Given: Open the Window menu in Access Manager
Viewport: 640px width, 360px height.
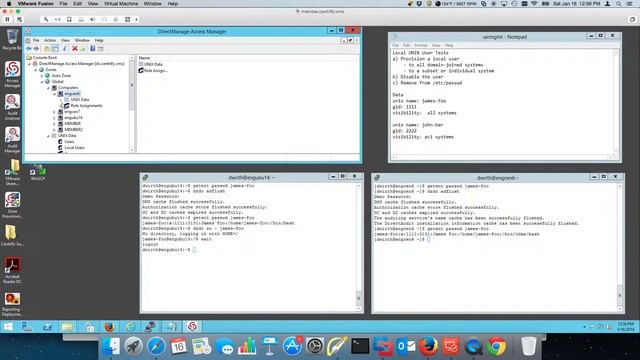Looking at the screenshot, I should pos(82,40).
